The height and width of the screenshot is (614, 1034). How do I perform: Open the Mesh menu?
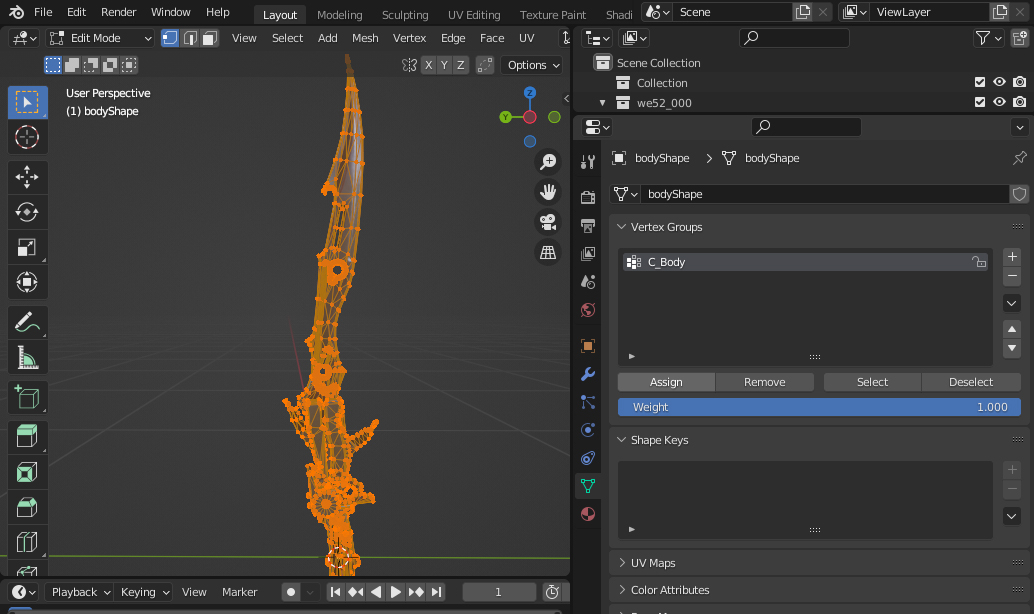365,38
